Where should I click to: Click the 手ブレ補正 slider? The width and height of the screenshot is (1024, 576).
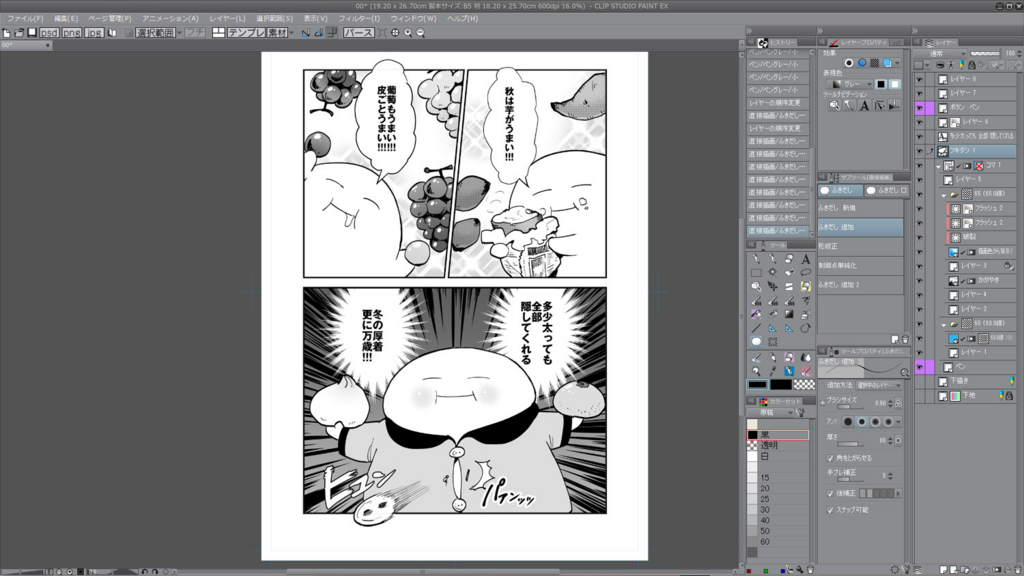pos(848,479)
